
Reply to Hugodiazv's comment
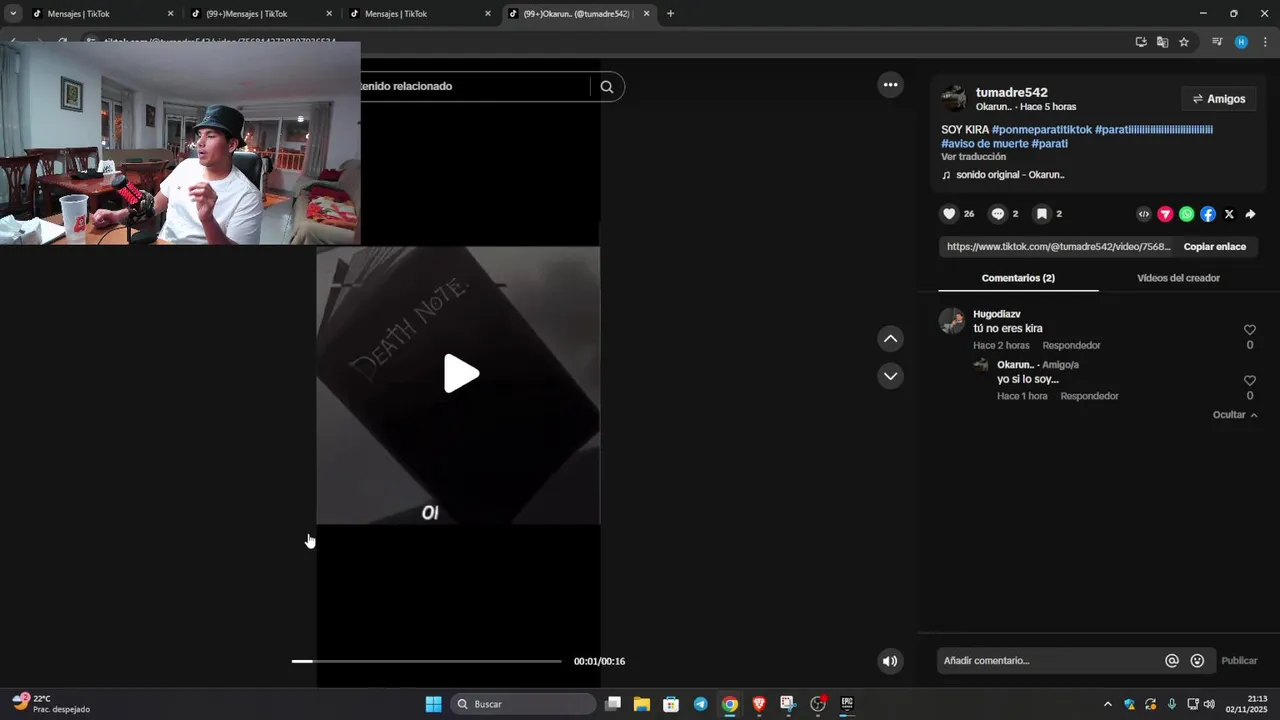coord(1071,346)
